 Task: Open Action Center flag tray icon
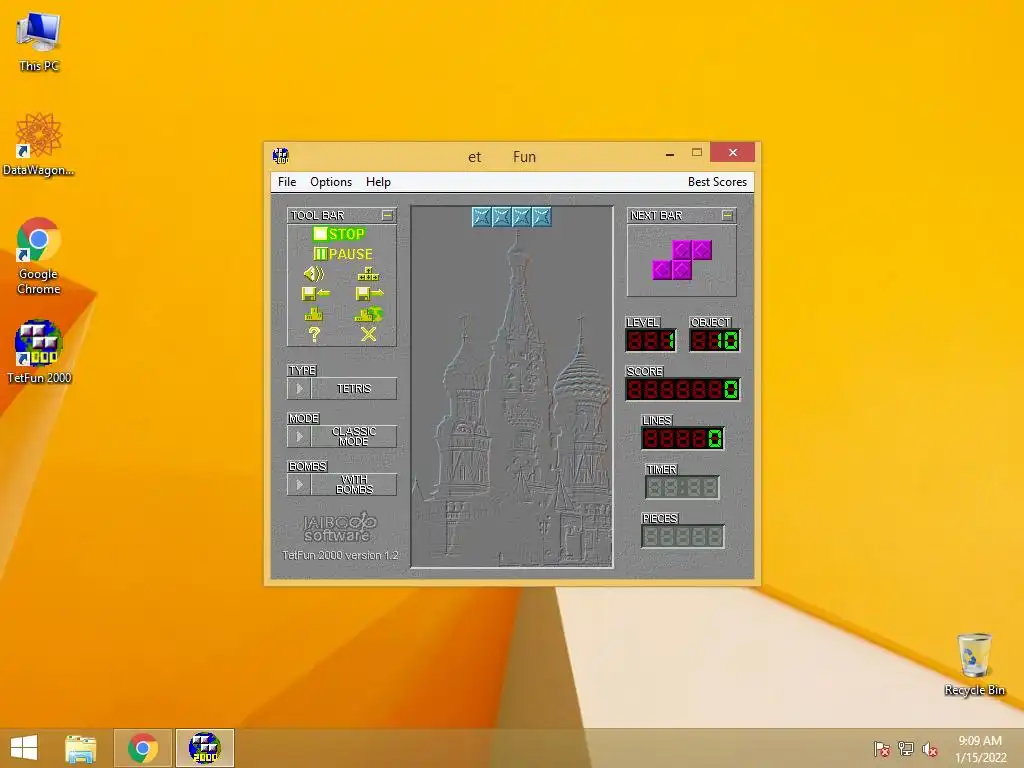[882, 749]
